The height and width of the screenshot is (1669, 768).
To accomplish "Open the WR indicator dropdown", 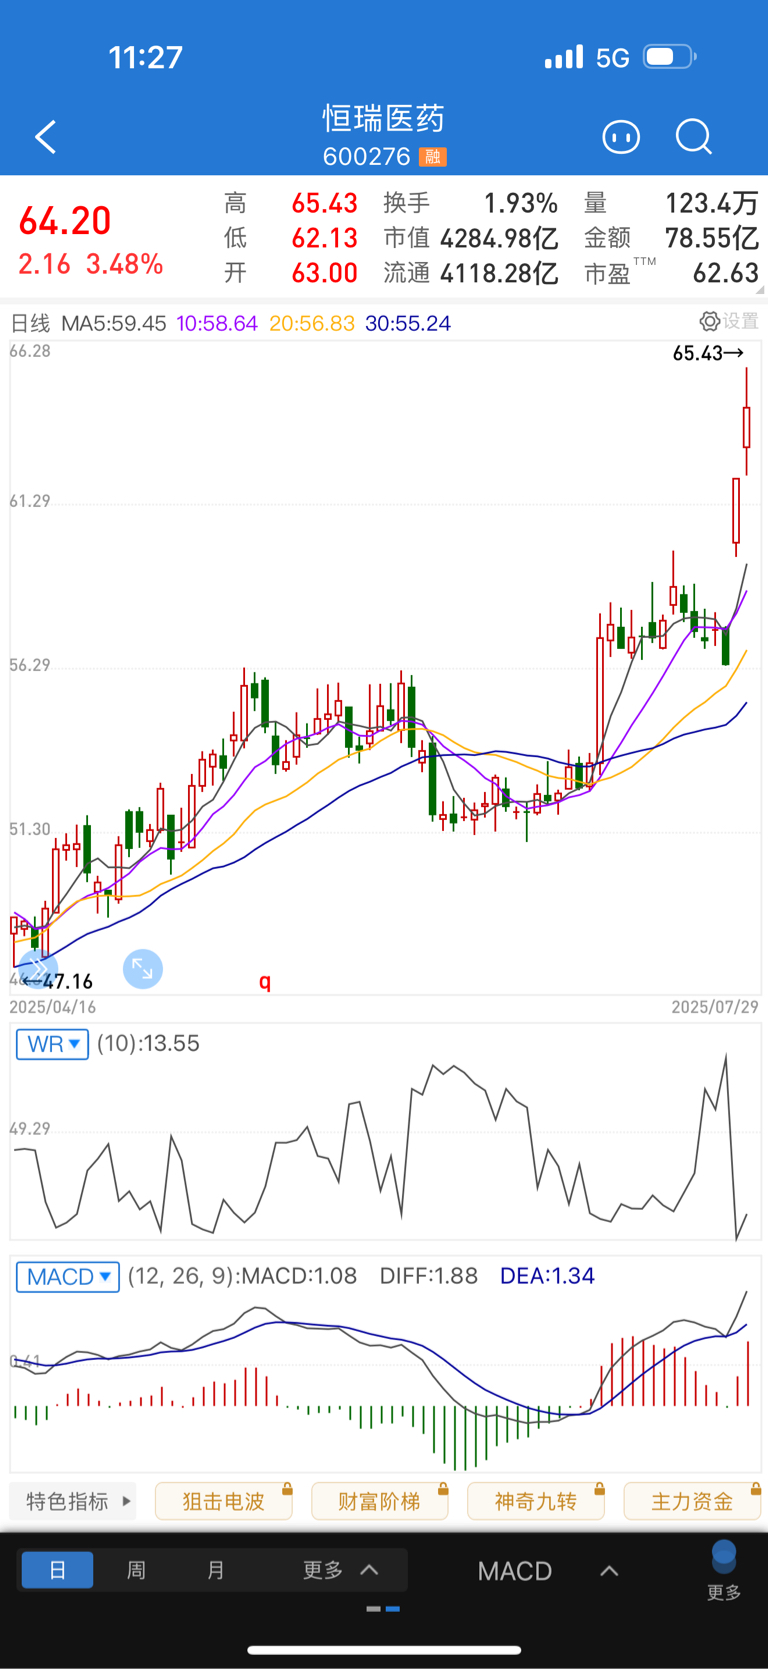I will coord(52,1044).
